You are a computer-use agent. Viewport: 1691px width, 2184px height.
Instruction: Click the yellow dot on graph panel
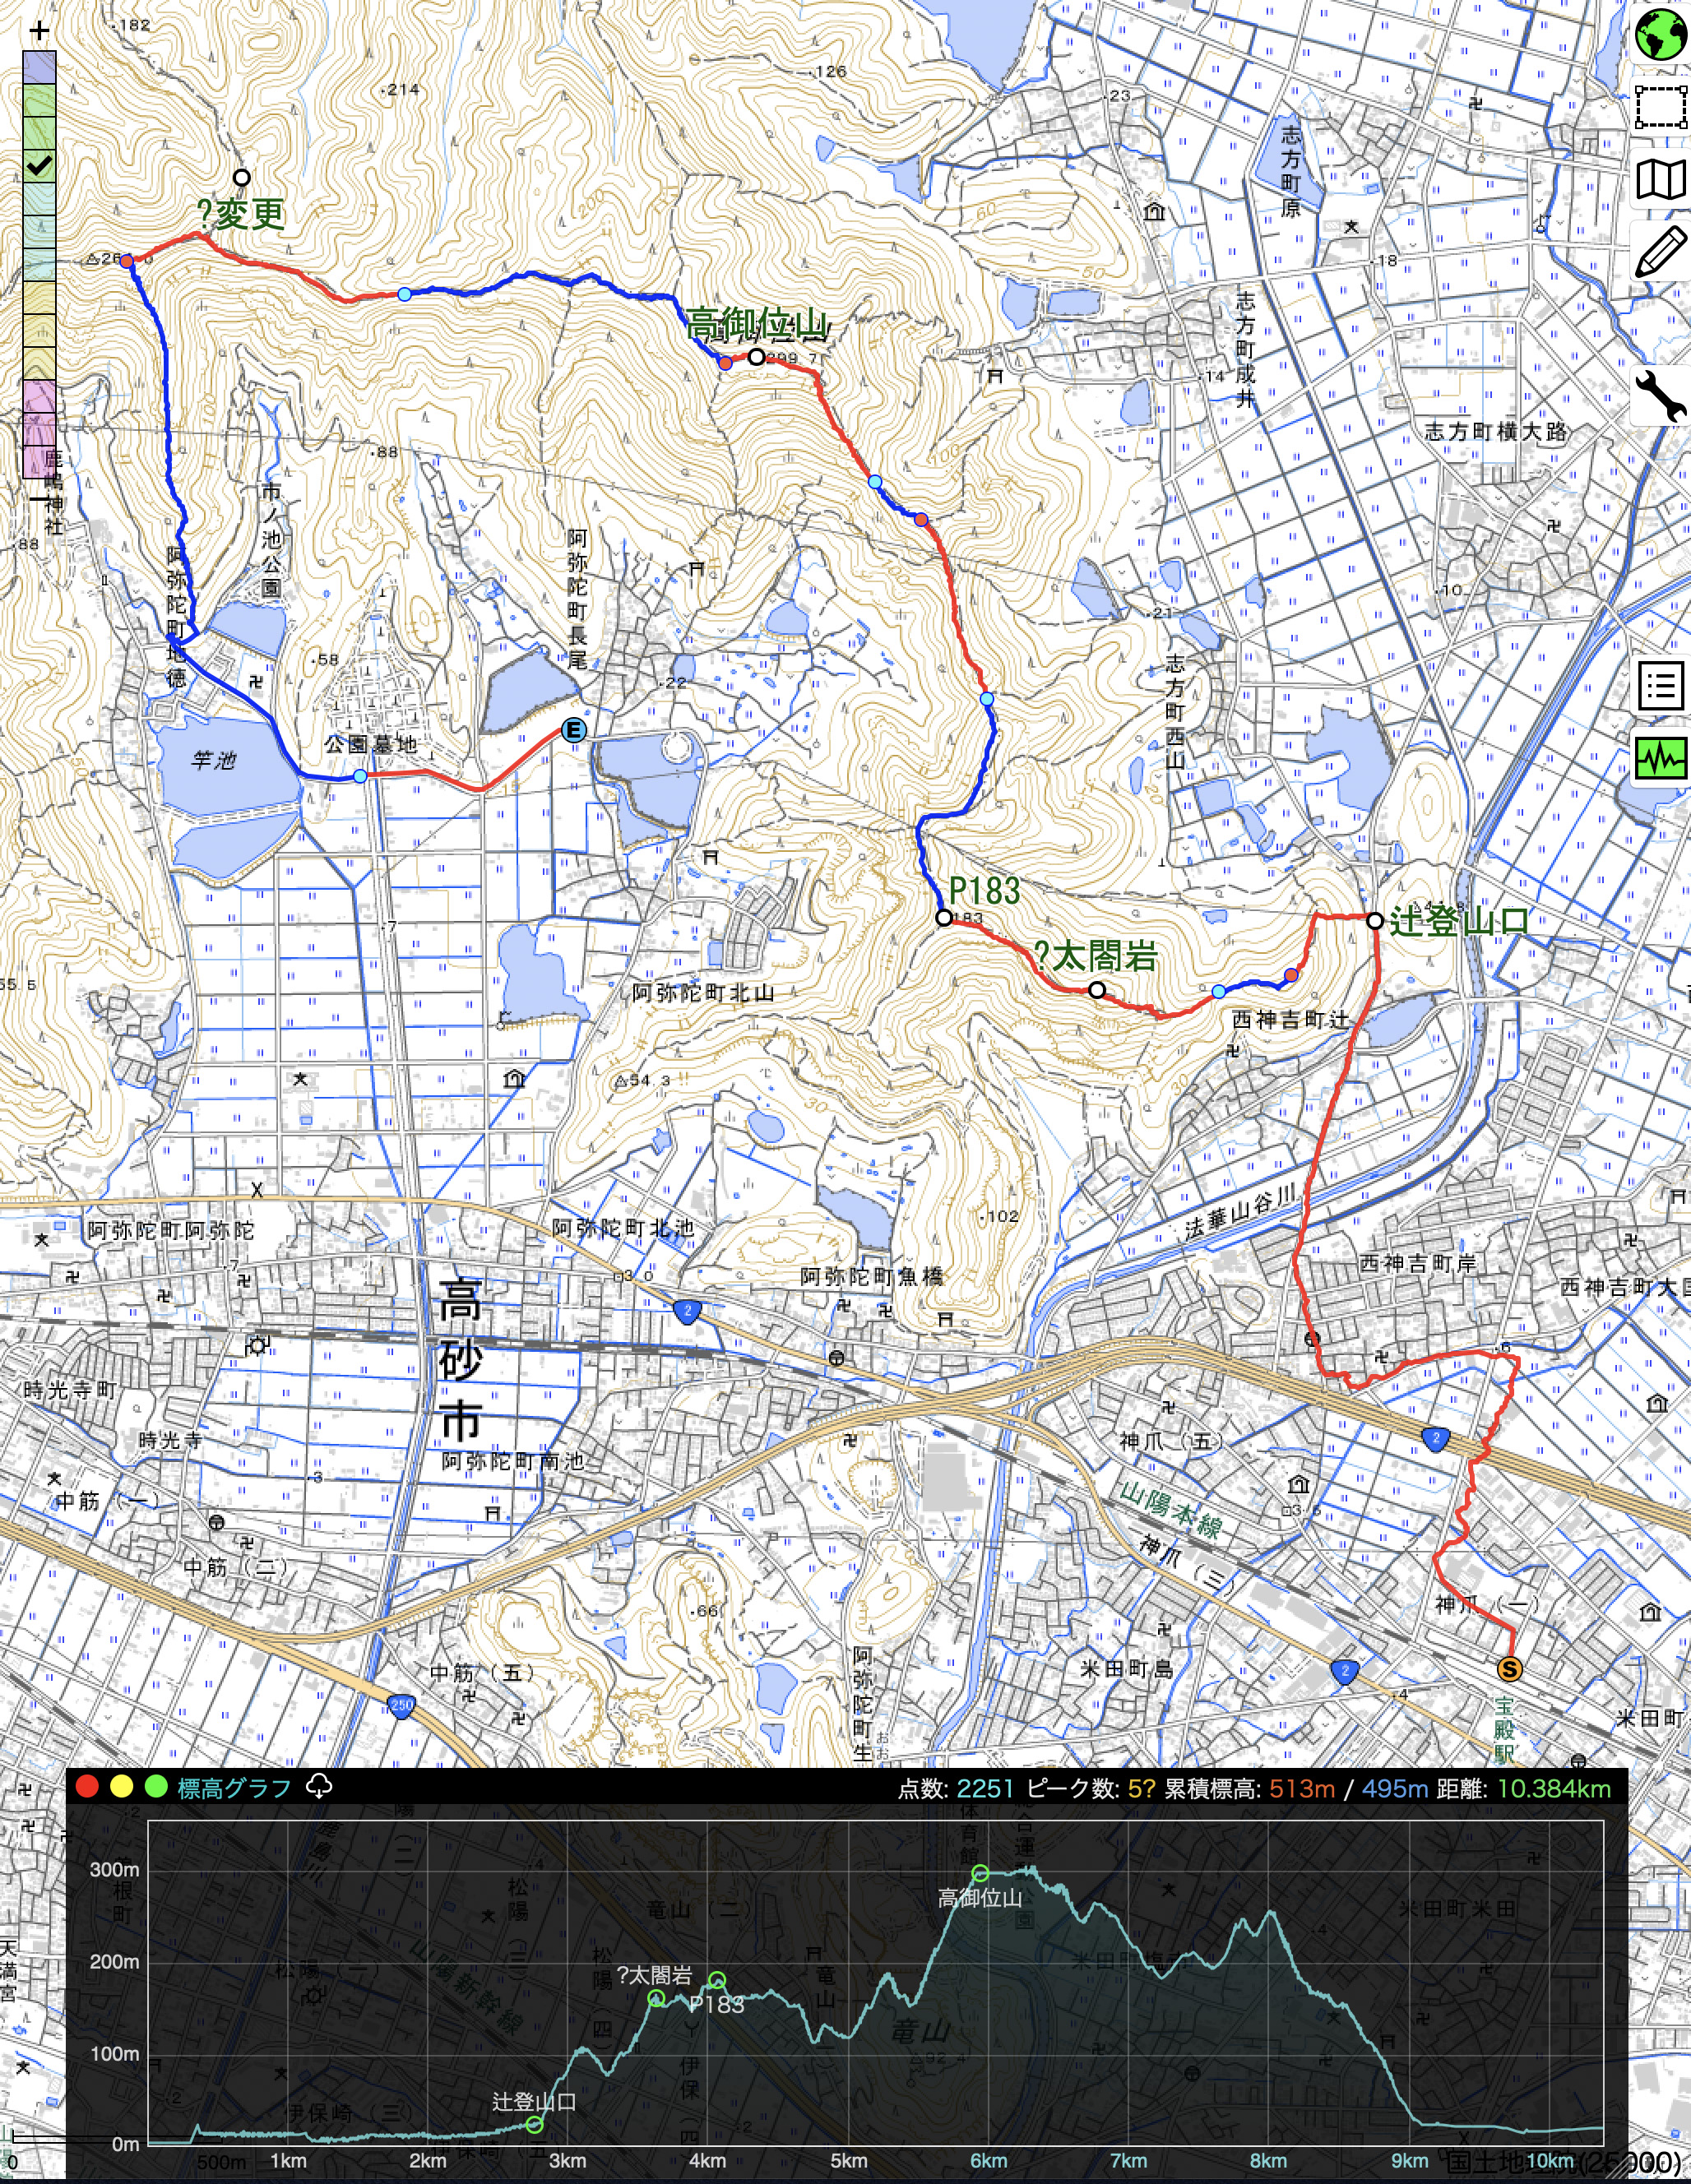pos(121,1787)
